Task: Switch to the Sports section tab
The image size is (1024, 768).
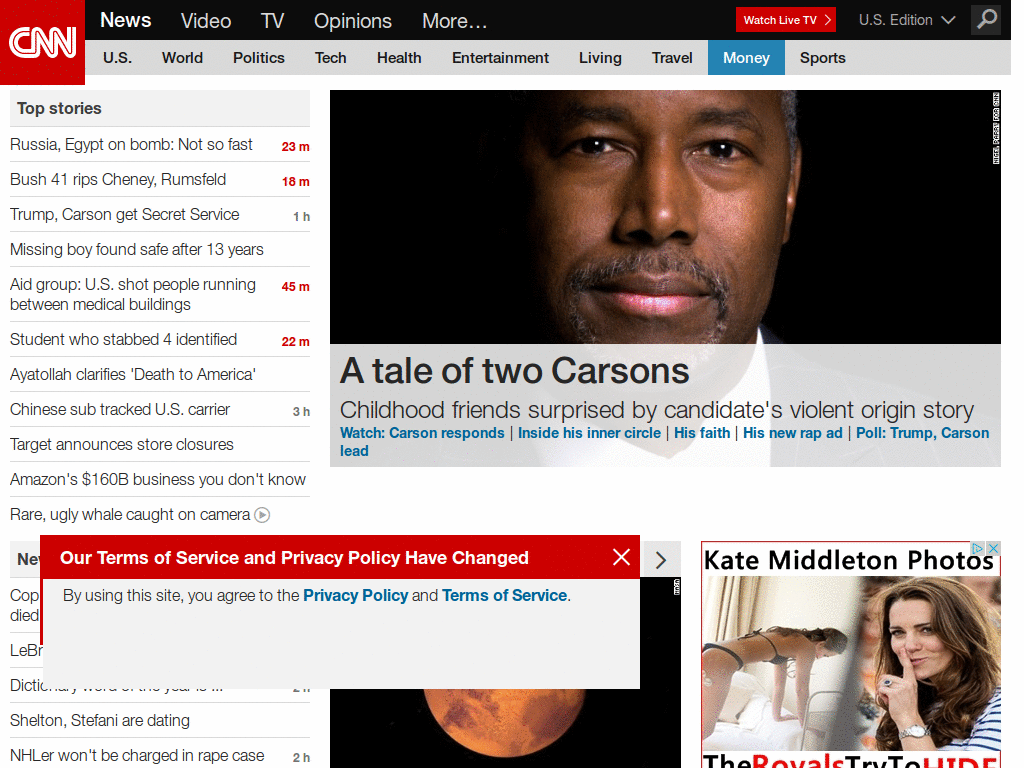Action: point(822,58)
